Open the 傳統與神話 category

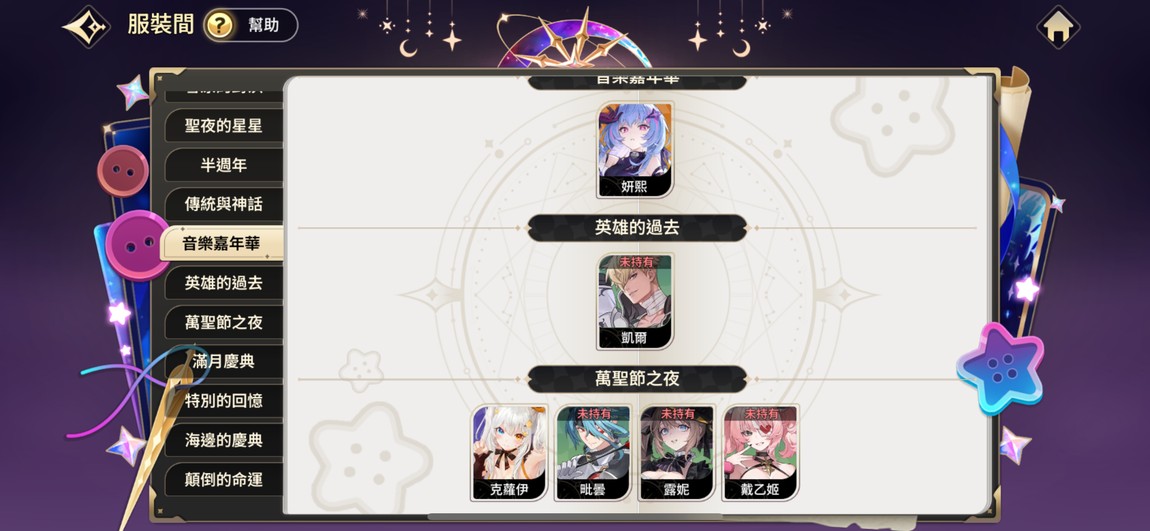(224, 204)
